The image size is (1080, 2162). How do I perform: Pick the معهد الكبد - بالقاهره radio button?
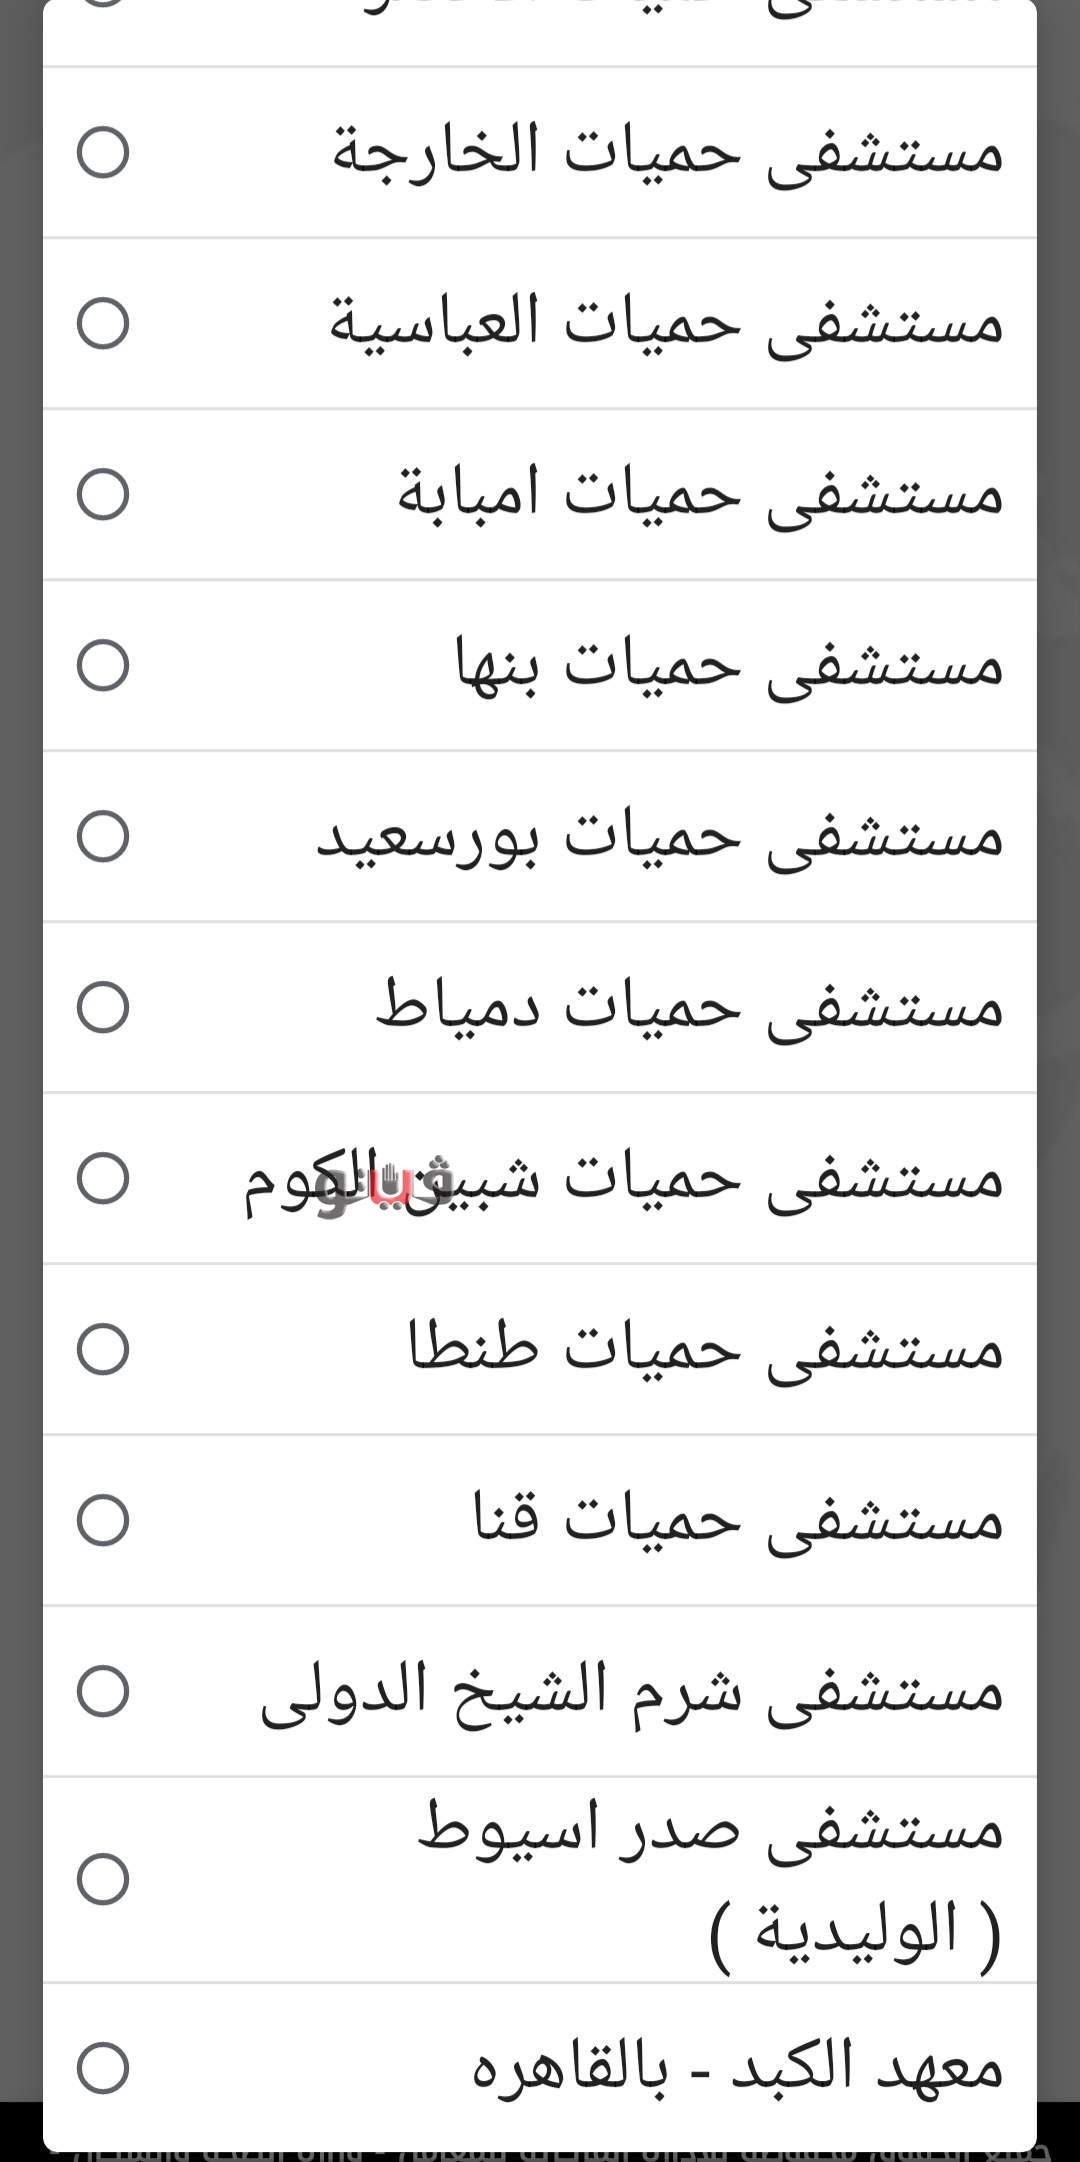coord(103,2068)
